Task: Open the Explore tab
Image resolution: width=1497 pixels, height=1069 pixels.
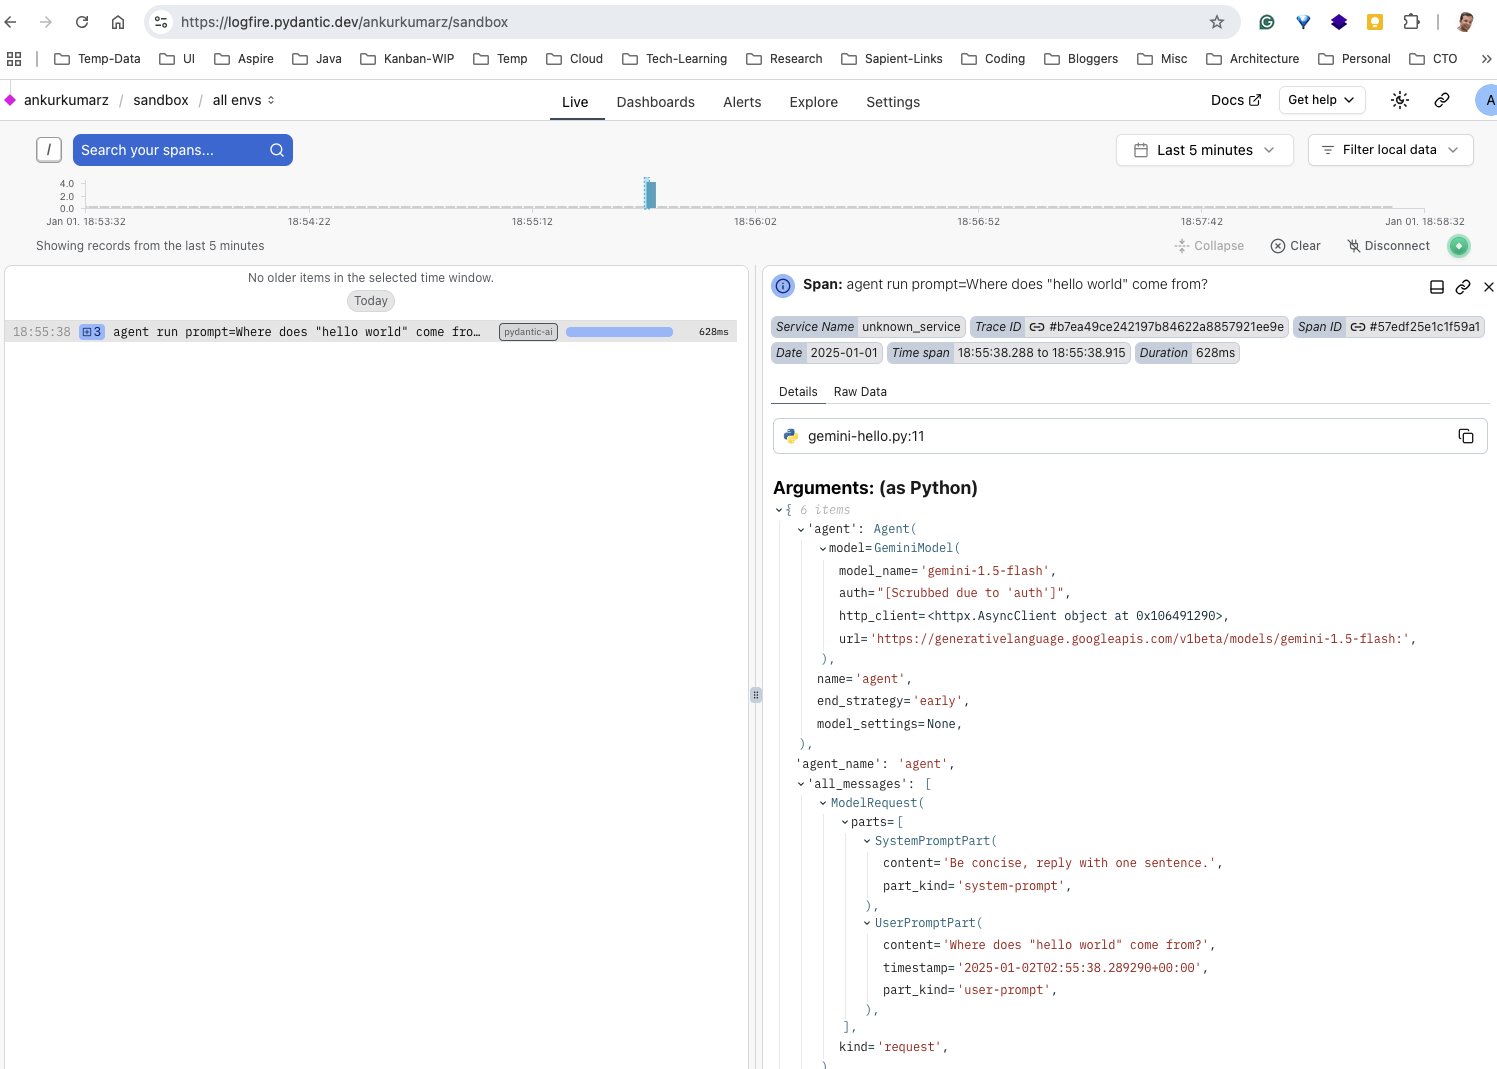Action: click(x=814, y=102)
